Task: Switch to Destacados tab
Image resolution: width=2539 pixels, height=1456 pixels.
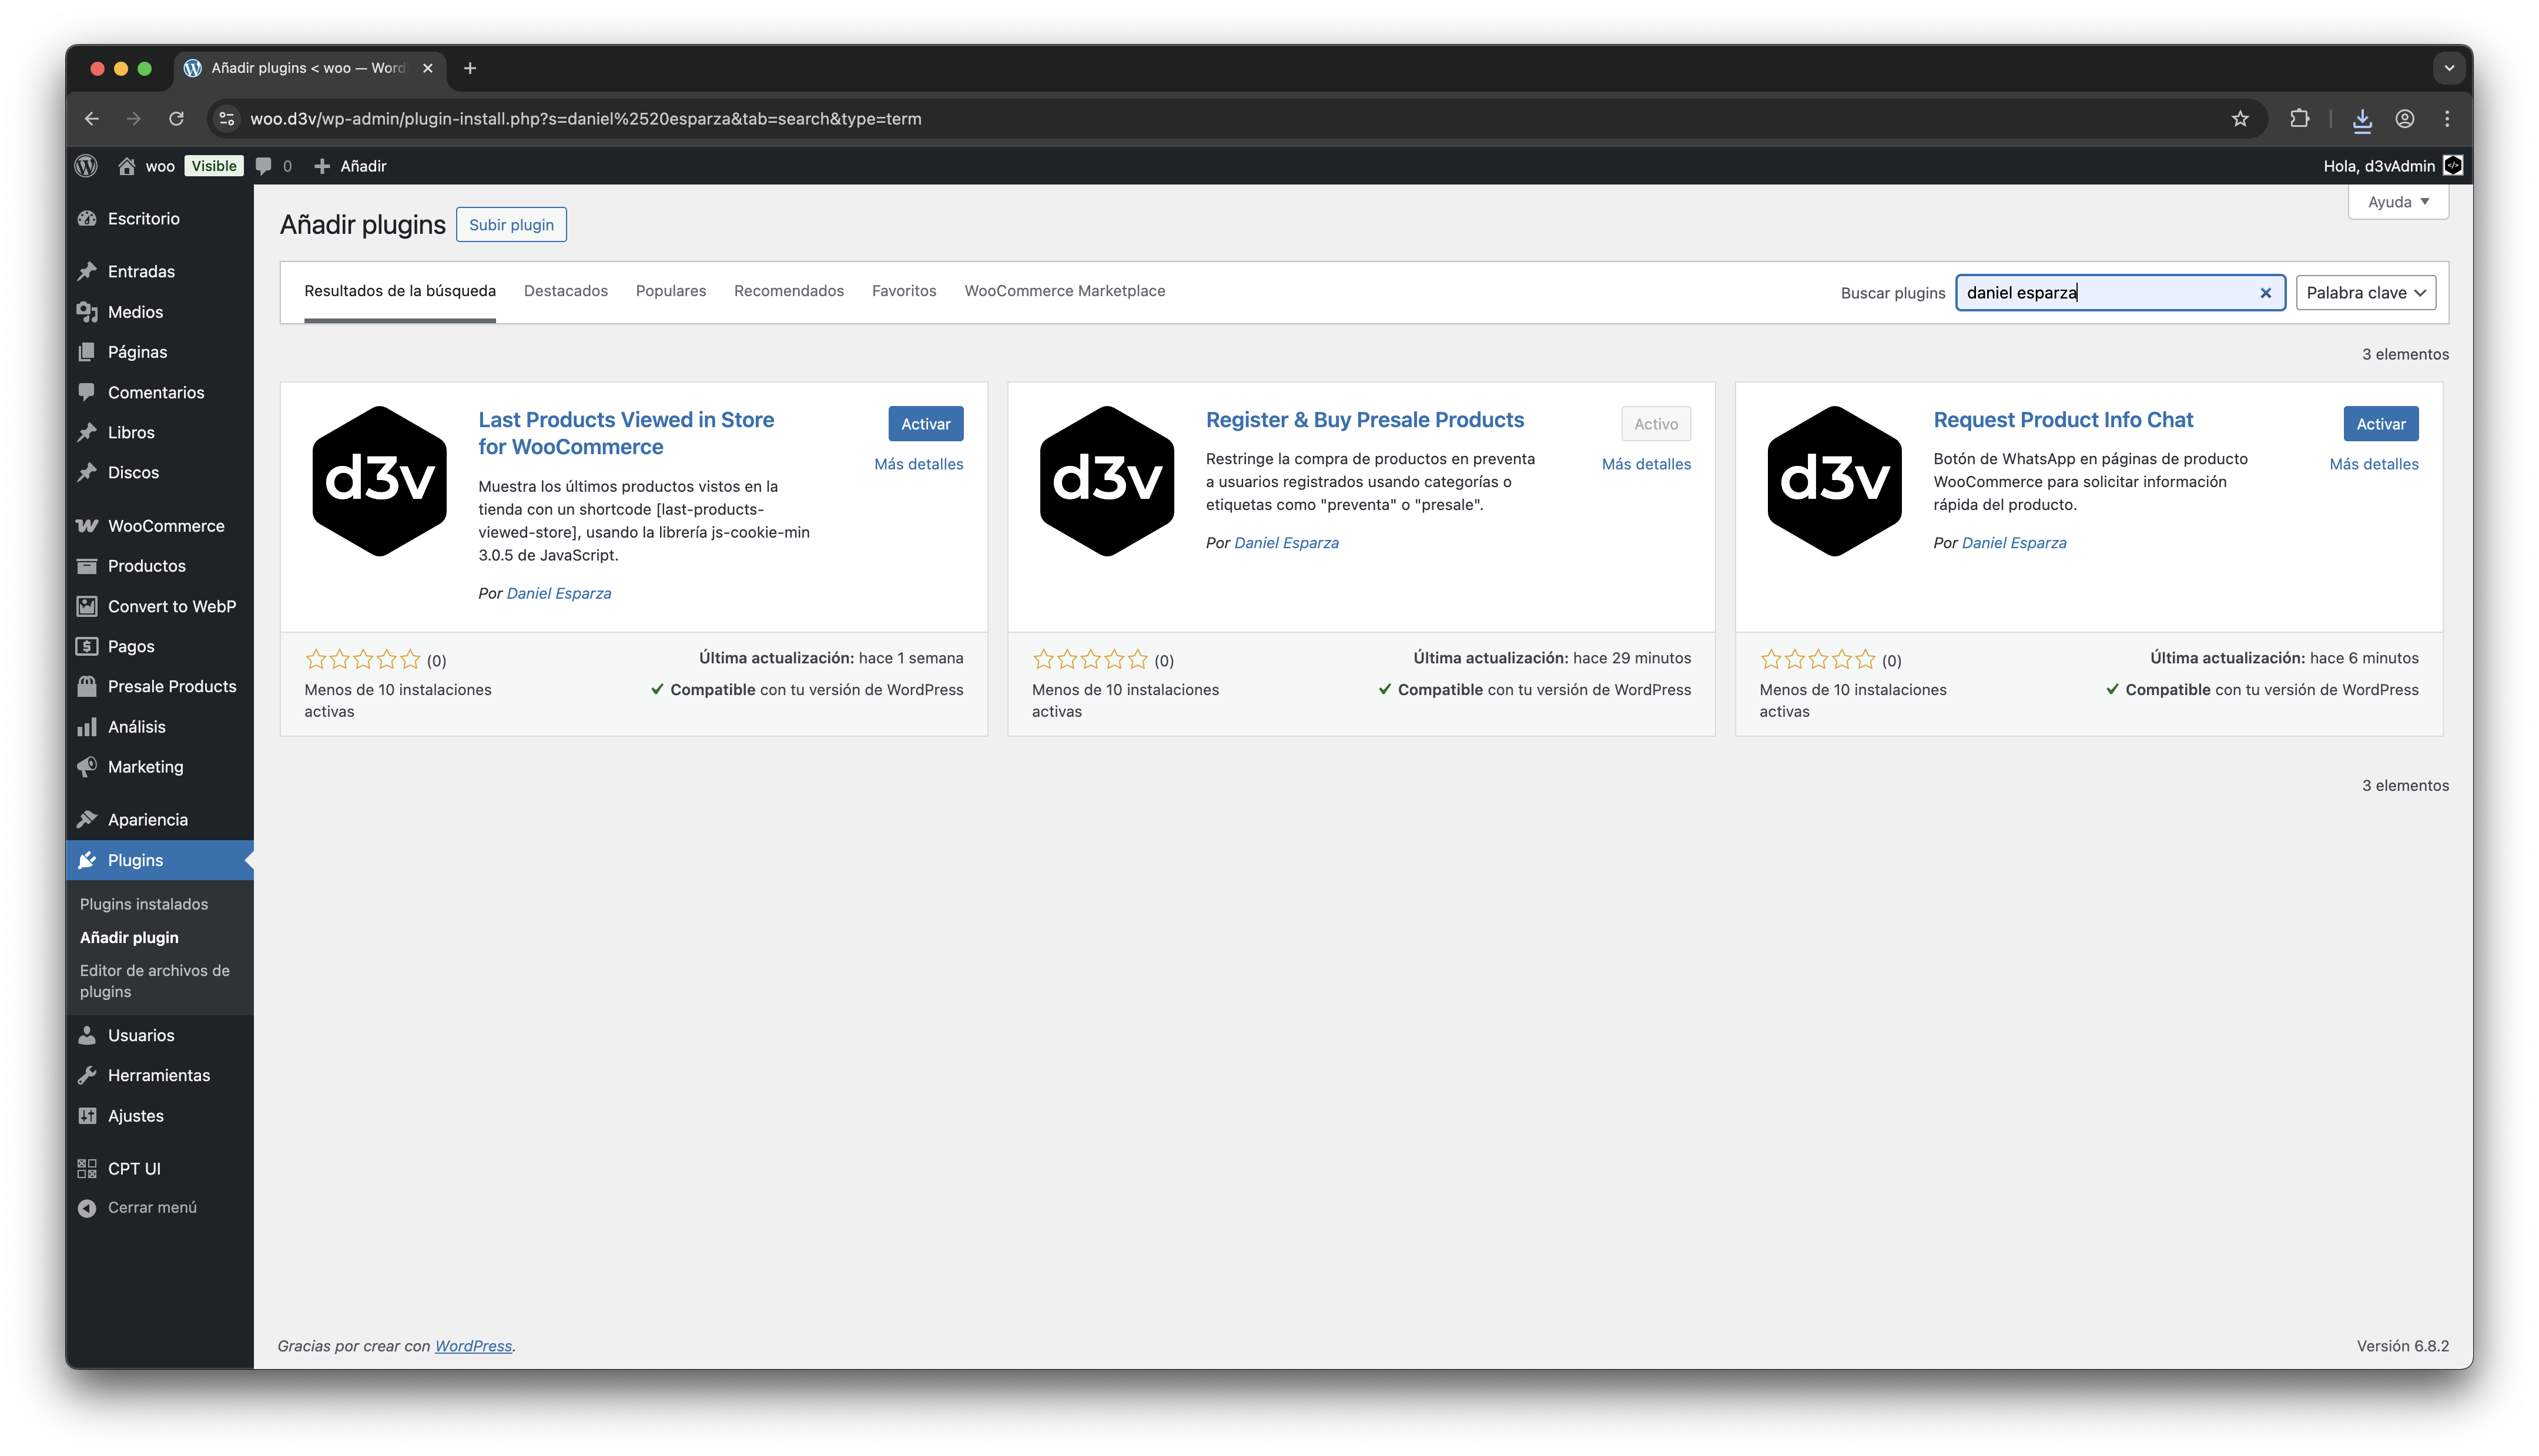Action: (x=566, y=291)
